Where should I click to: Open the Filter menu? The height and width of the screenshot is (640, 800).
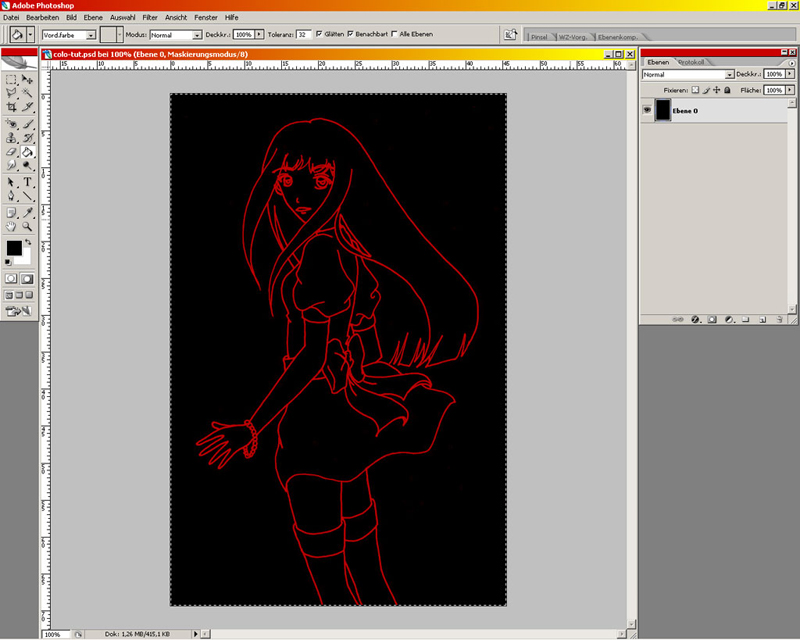[150, 17]
